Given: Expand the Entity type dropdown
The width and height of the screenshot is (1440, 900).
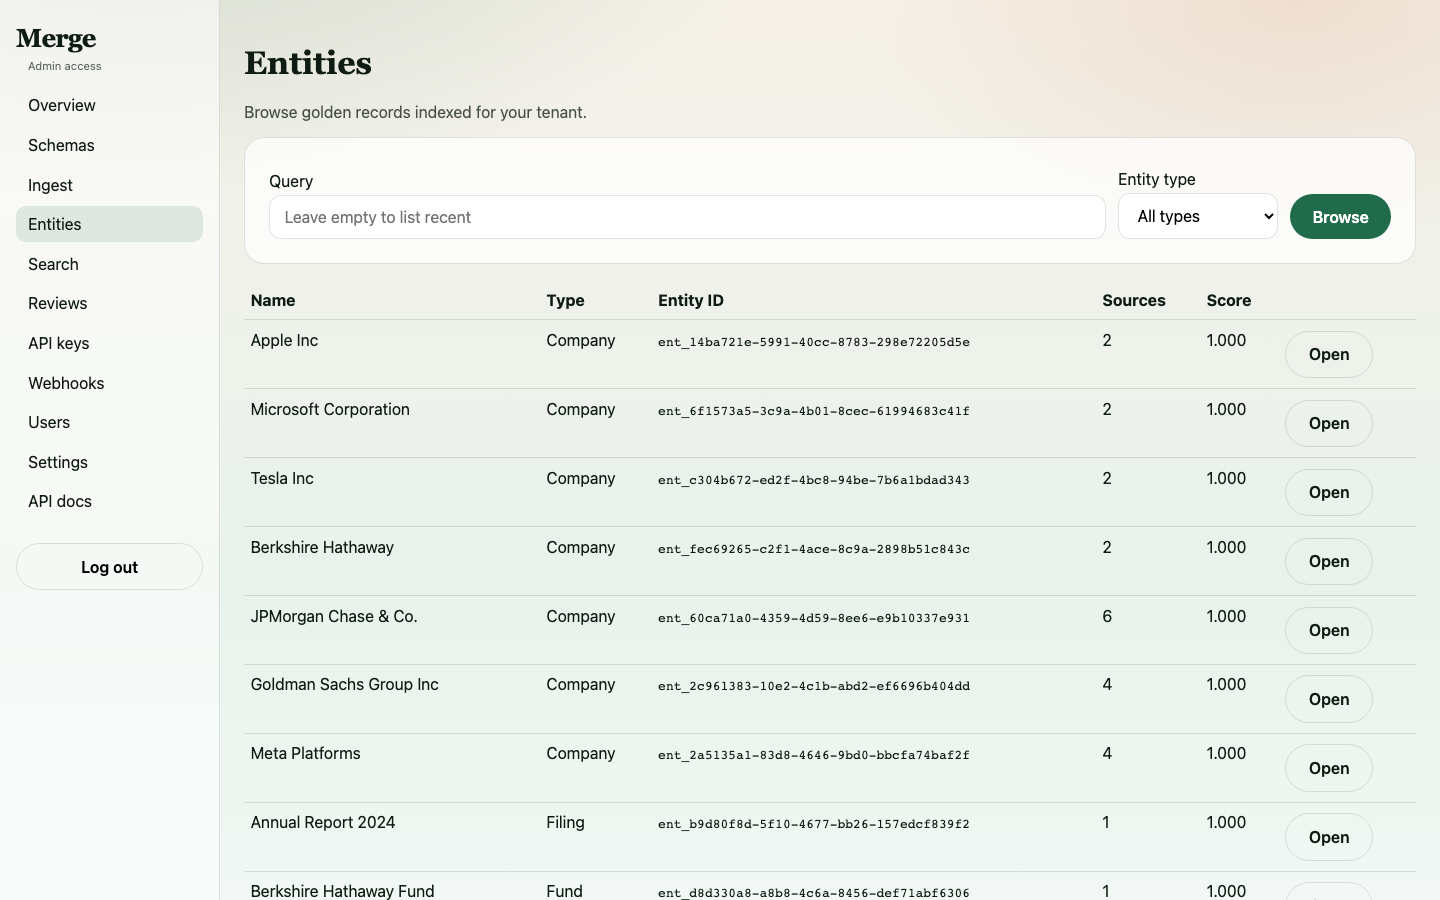Looking at the screenshot, I should [x=1198, y=216].
